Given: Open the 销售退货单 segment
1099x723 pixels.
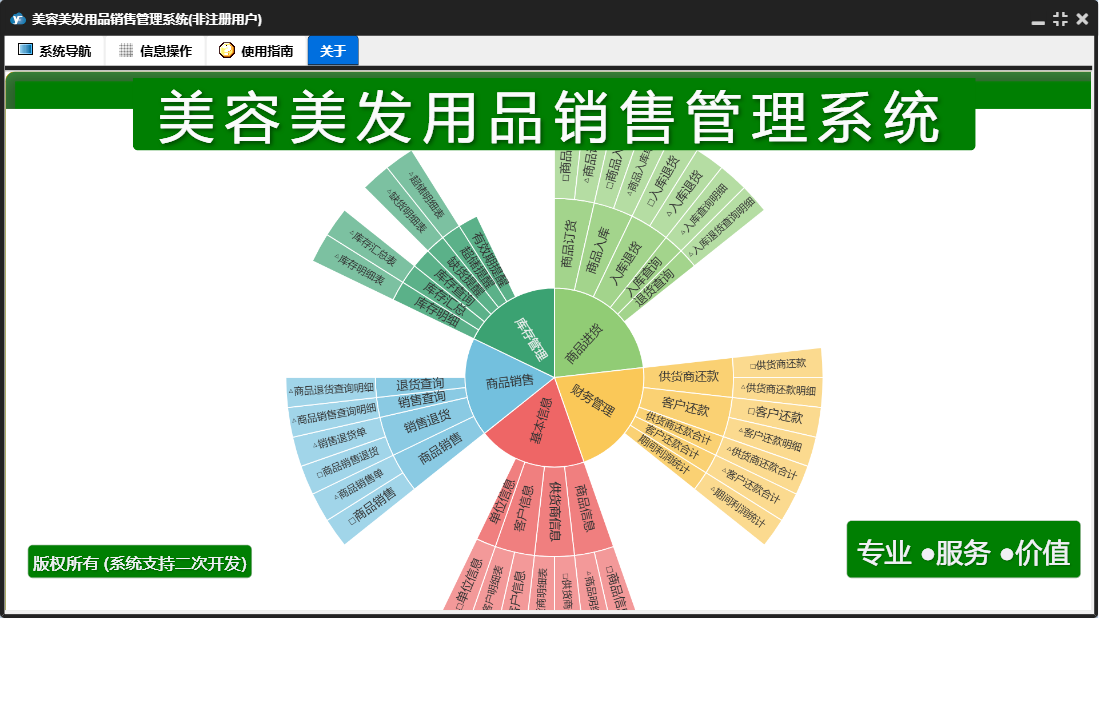Looking at the screenshot, I should [341, 439].
